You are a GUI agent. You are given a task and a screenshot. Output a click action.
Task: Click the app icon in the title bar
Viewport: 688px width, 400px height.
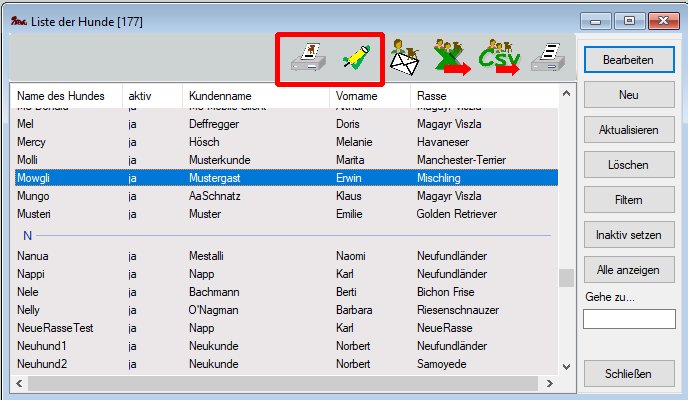pos(16,18)
